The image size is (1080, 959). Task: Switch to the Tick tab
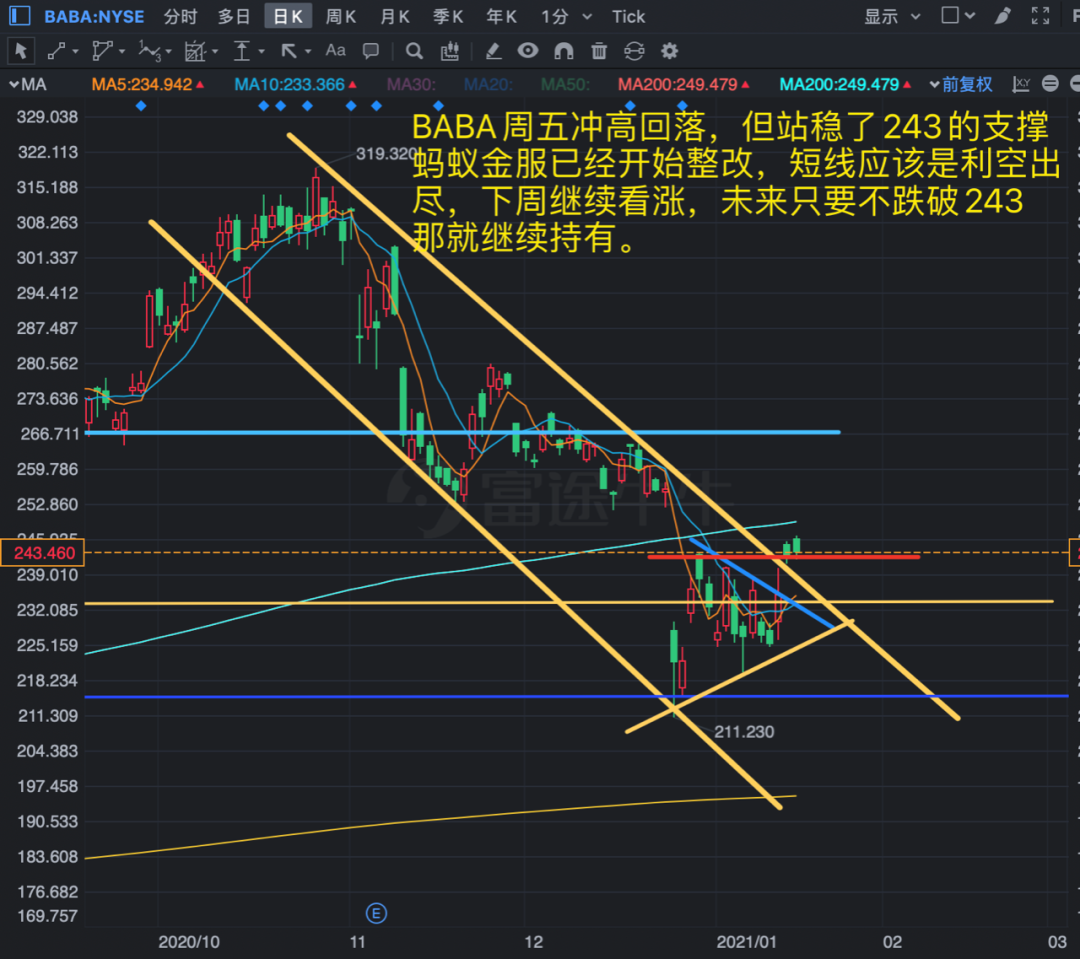tap(628, 17)
